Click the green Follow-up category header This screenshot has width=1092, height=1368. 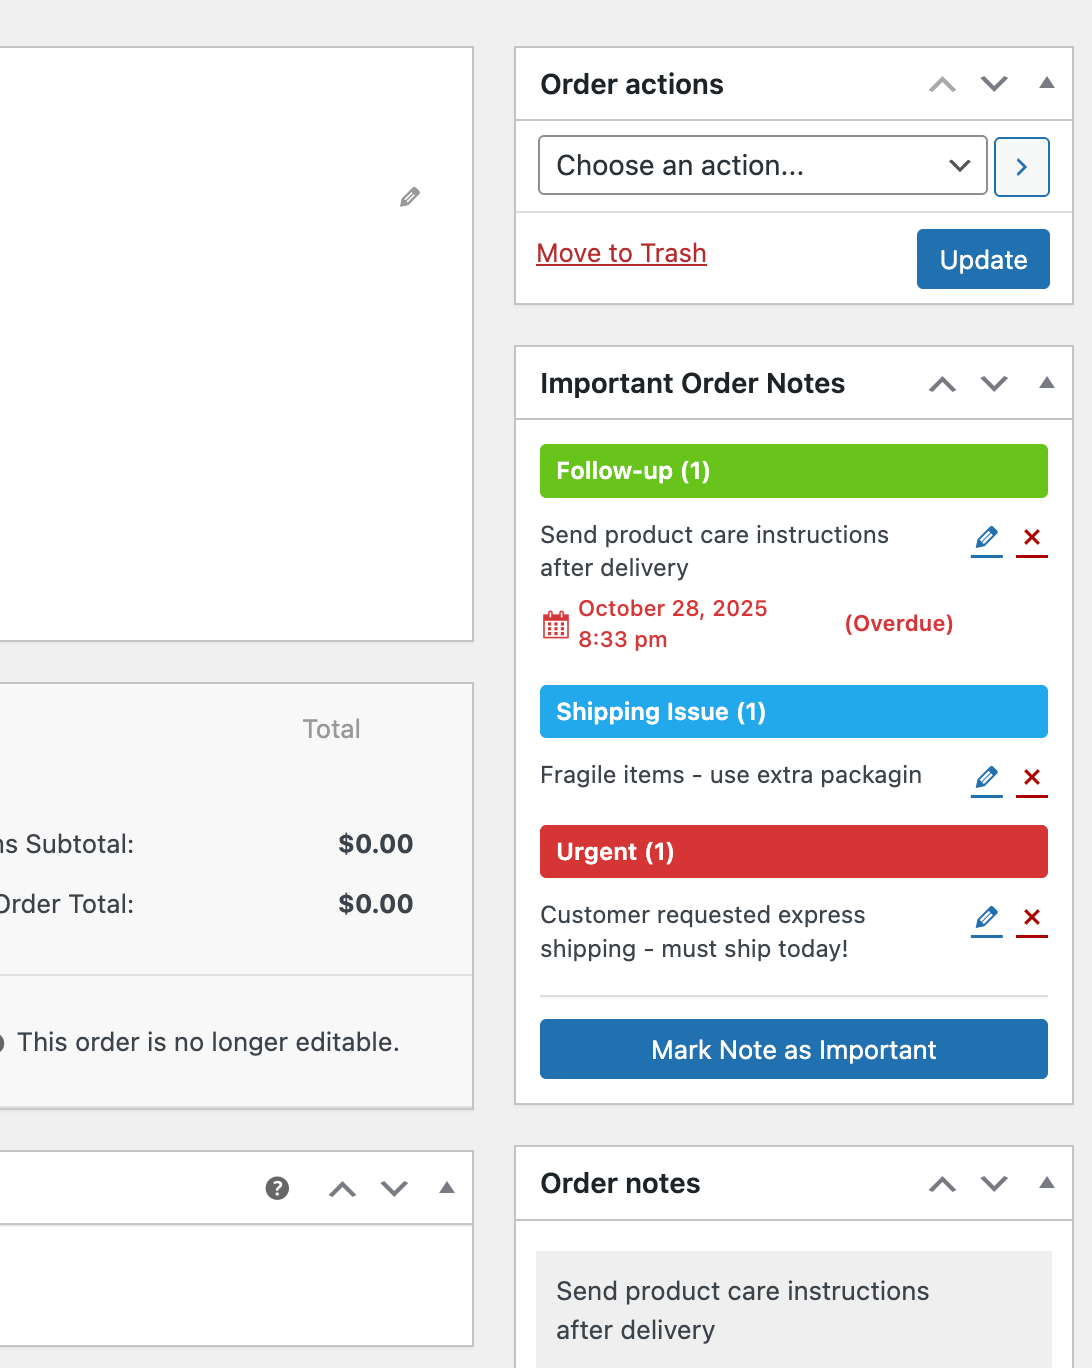click(x=793, y=471)
